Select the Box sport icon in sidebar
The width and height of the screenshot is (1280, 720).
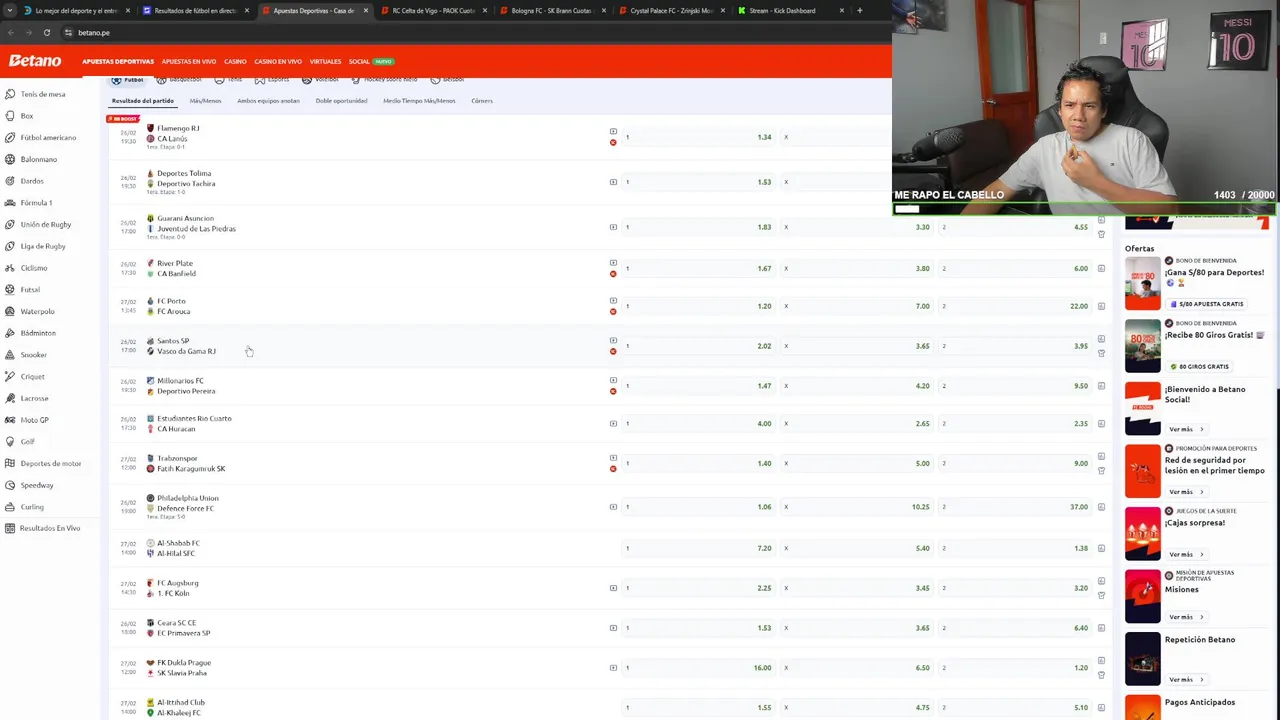pyautogui.click(x=10, y=116)
